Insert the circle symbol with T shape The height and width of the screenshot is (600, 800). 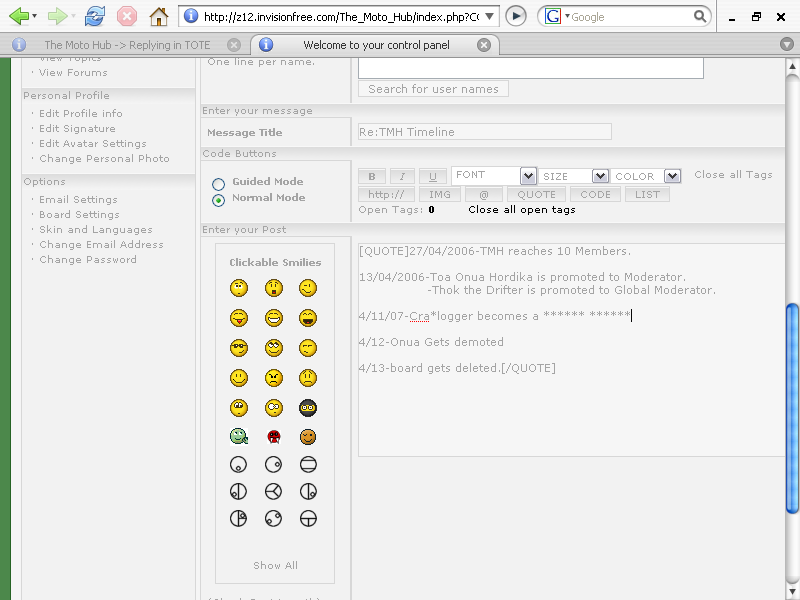[x=308, y=518]
